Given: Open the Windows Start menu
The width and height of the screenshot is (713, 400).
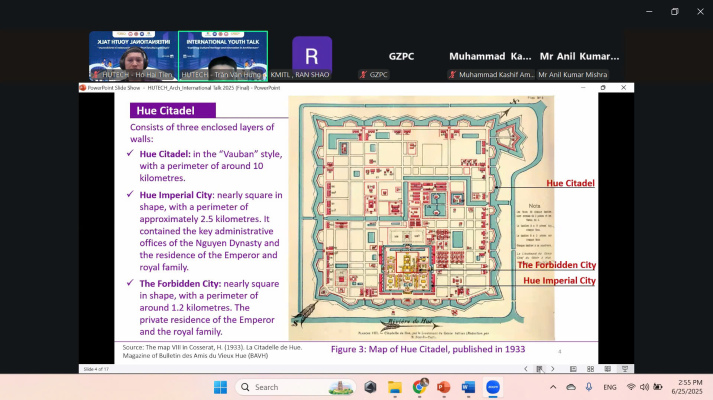Looking at the screenshot, I should (x=220, y=387).
